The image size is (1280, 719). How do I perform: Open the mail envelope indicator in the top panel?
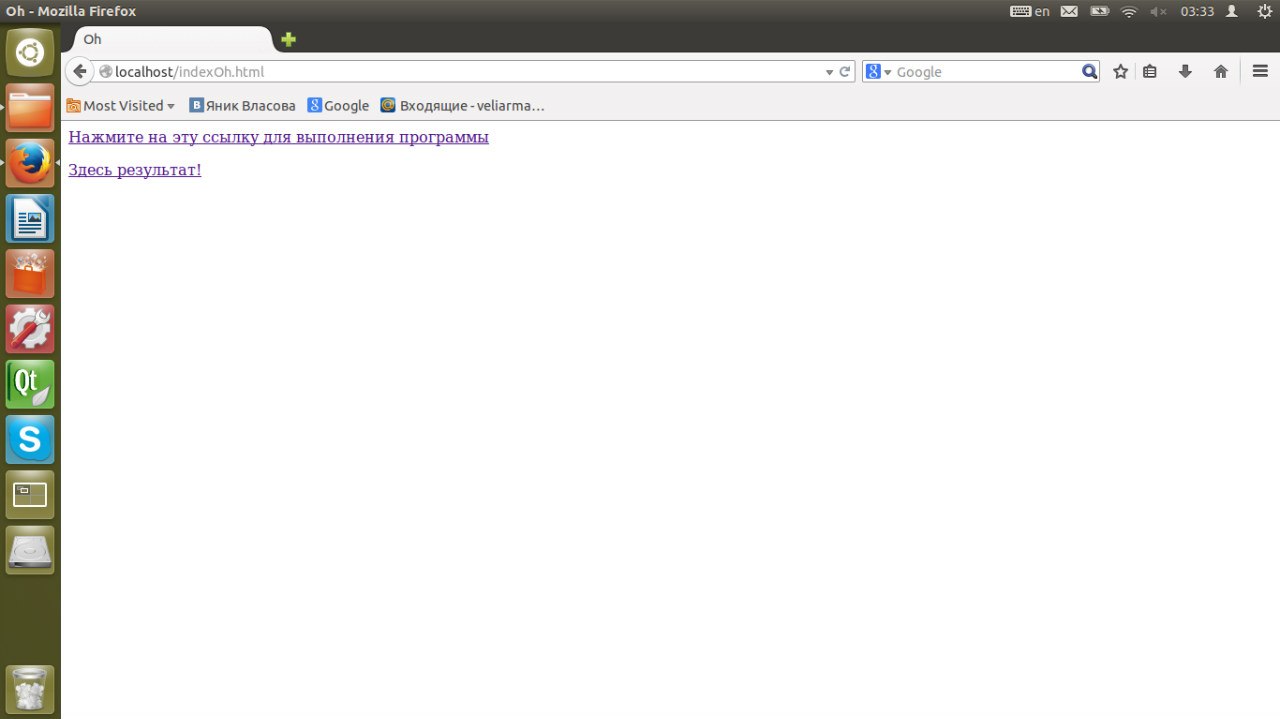(1069, 11)
